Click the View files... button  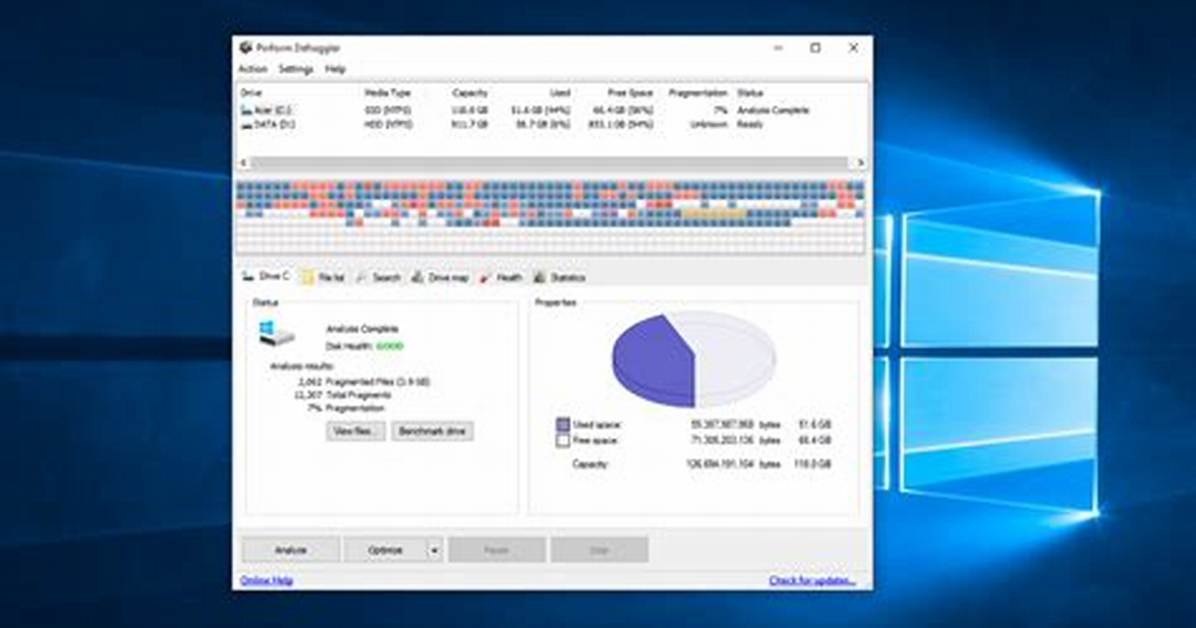tap(355, 431)
